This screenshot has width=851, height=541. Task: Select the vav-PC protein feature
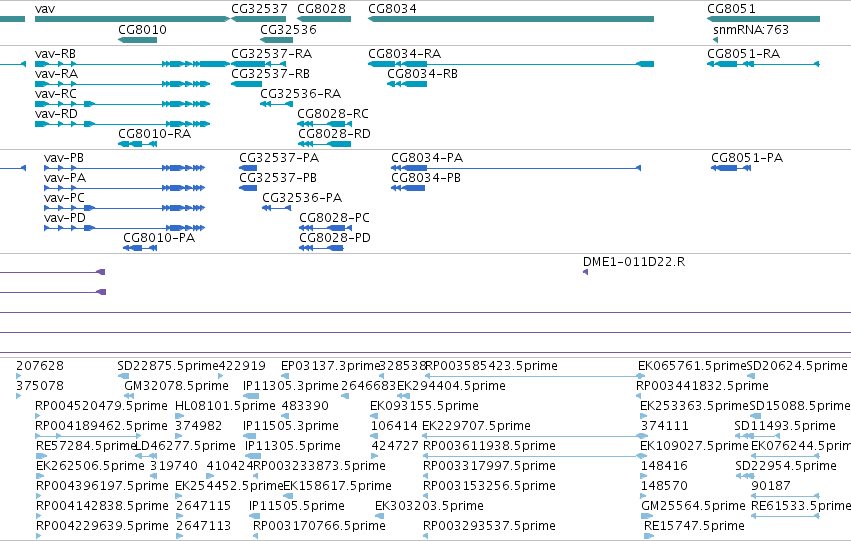(124, 208)
